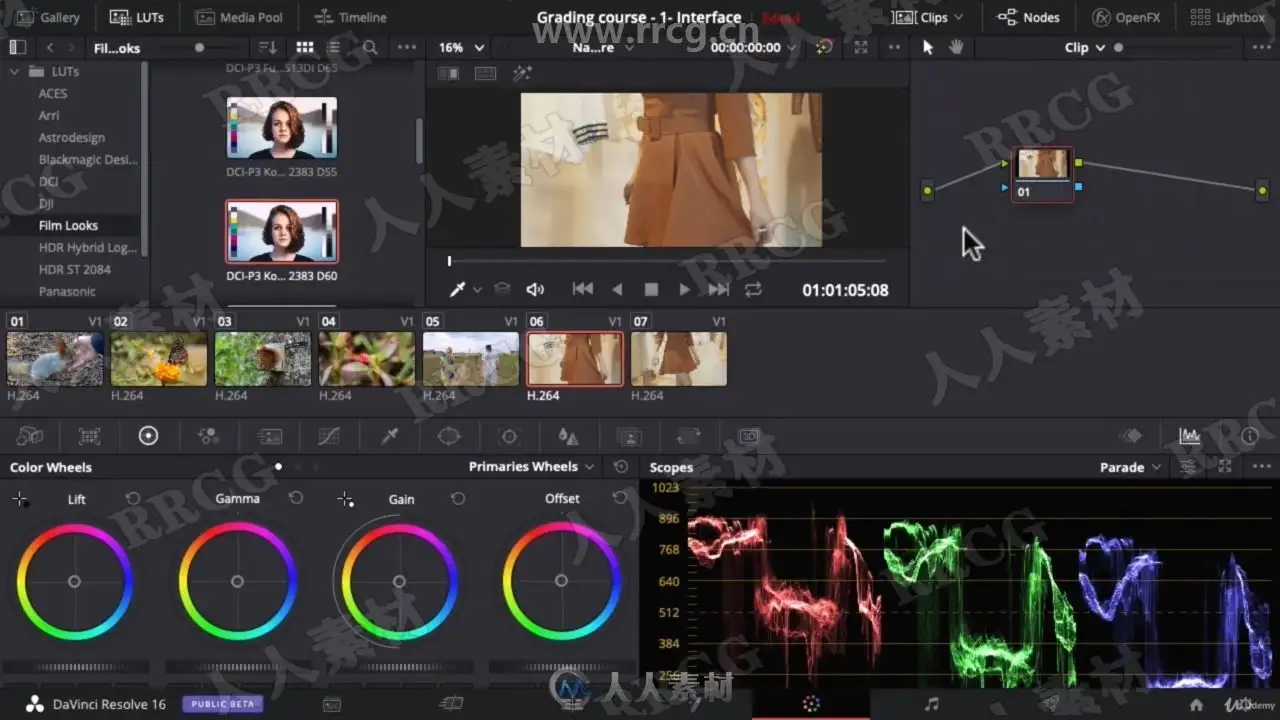Screen dimensions: 1280x720
Task: Open the Parade scope type dropdown
Action: (1131, 467)
